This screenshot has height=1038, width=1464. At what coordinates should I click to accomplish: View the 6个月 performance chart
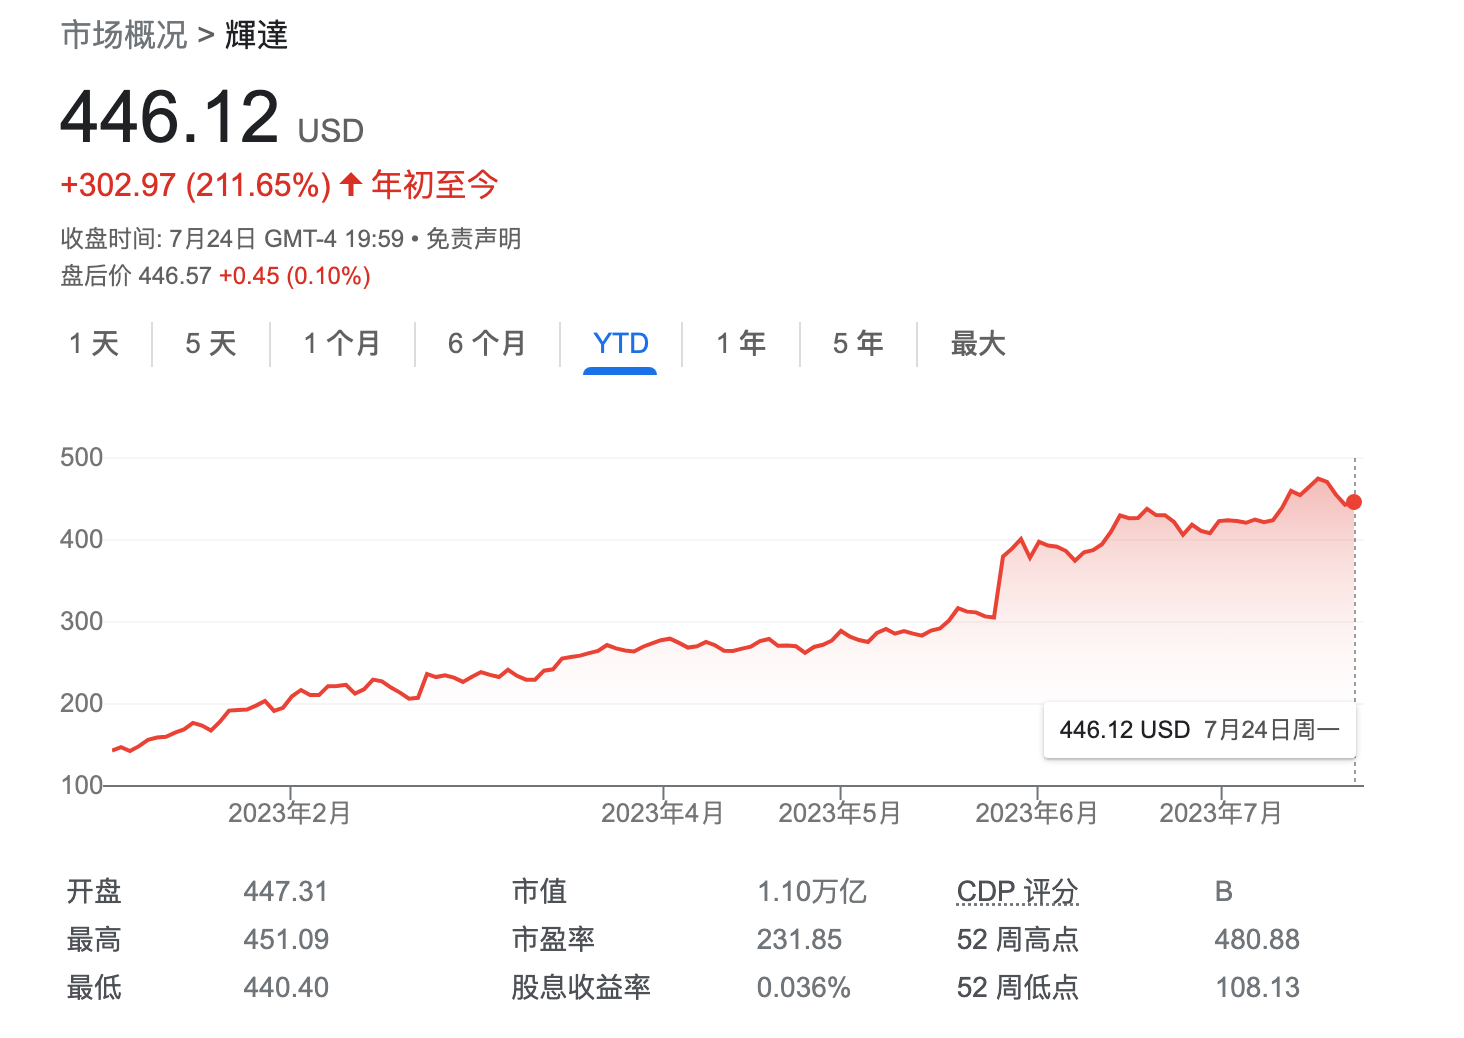pyautogui.click(x=487, y=343)
